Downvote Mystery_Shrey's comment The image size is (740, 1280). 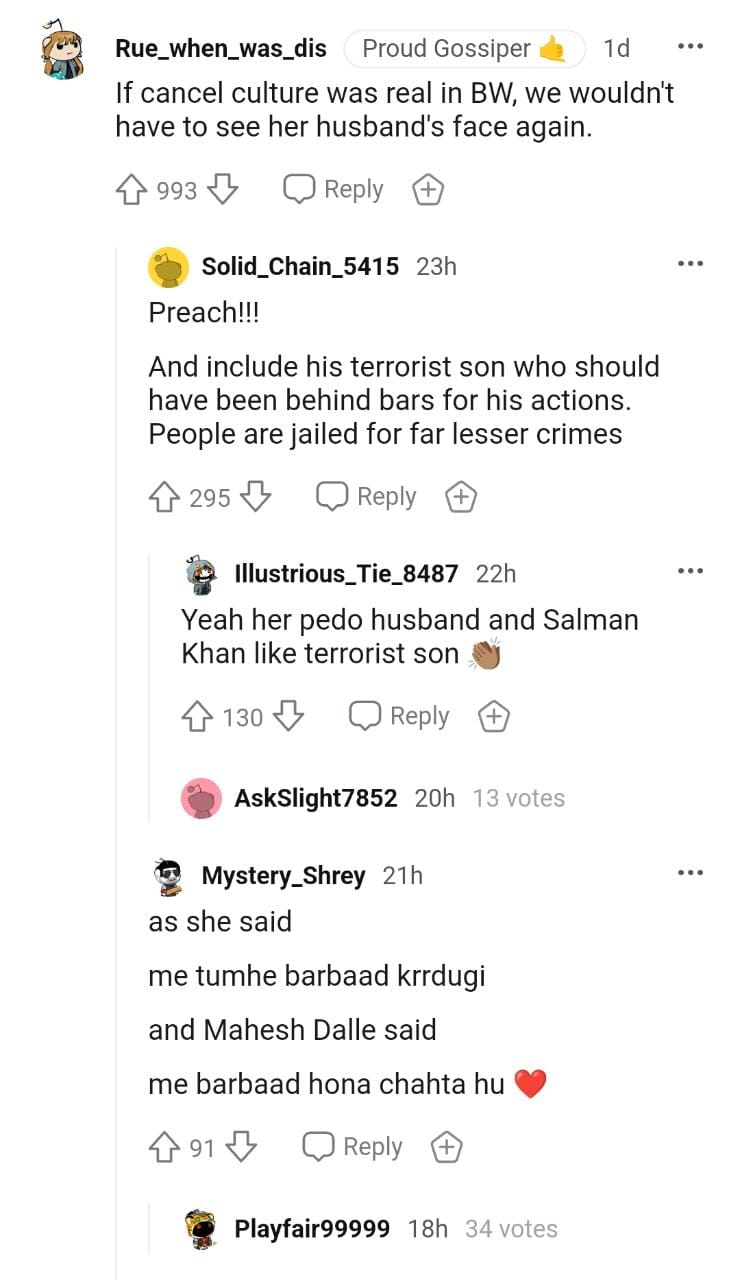click(x=240, y=1147)
